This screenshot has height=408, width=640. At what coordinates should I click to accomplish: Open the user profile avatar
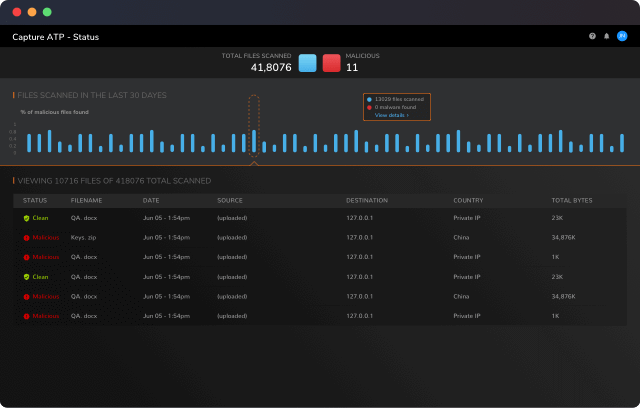(621, 36)
